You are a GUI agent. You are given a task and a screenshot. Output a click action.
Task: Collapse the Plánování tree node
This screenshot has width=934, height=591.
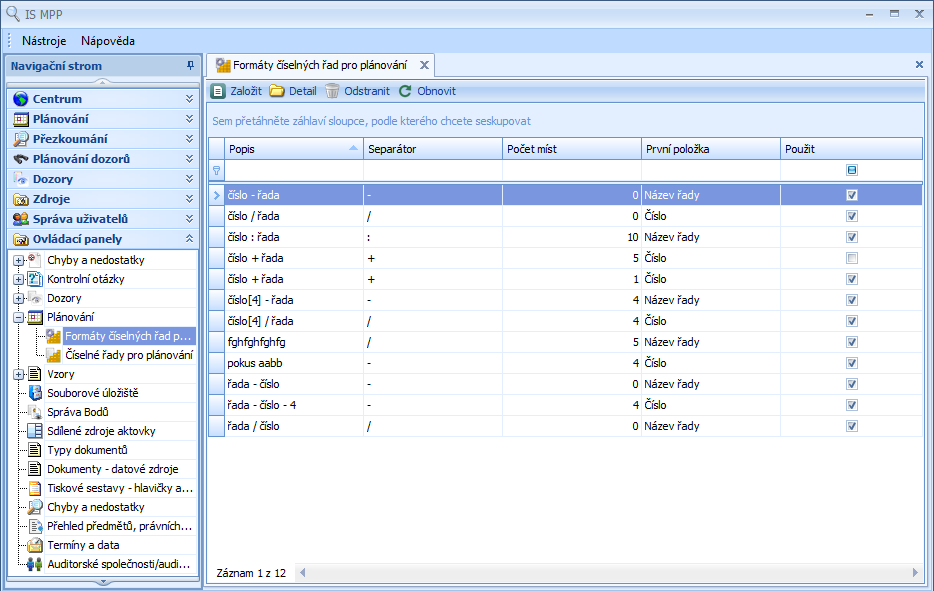pyautogui.click(x=18, y=318)
